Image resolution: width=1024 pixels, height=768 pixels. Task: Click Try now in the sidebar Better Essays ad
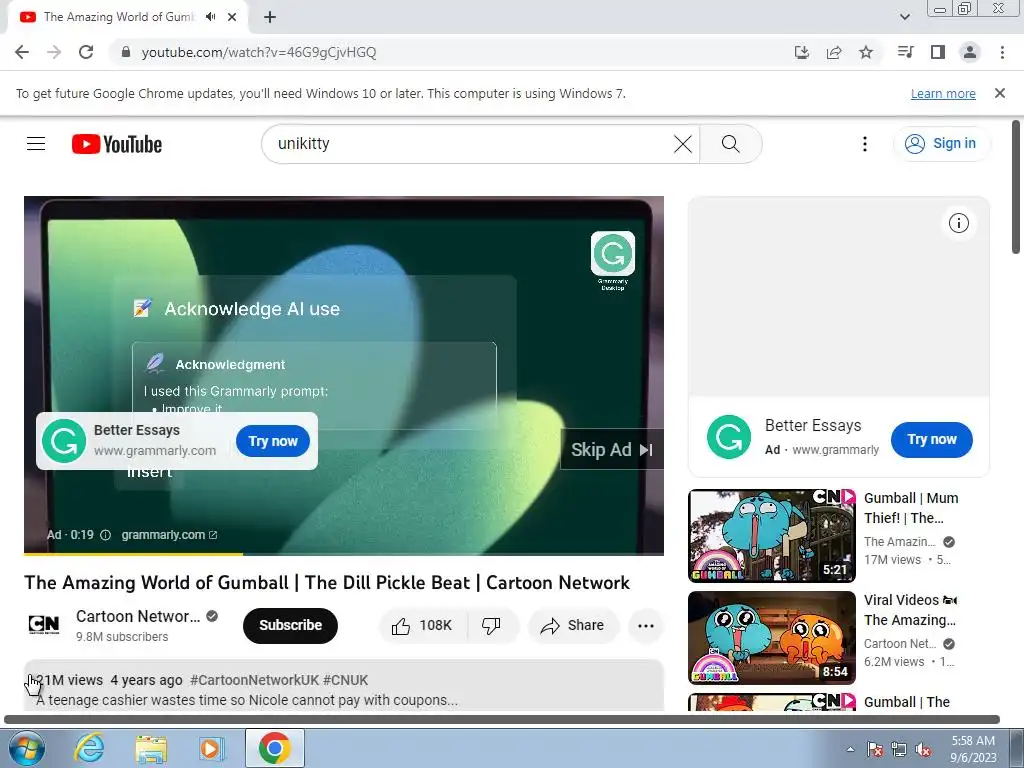click(932, 440)
